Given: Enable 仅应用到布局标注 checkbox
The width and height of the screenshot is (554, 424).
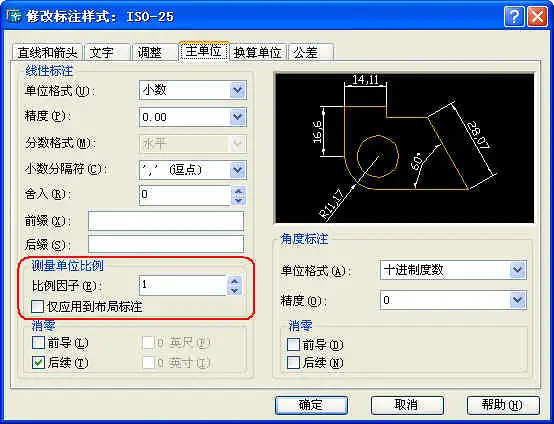Looking at the screenshot, I should tap(37, 307).
